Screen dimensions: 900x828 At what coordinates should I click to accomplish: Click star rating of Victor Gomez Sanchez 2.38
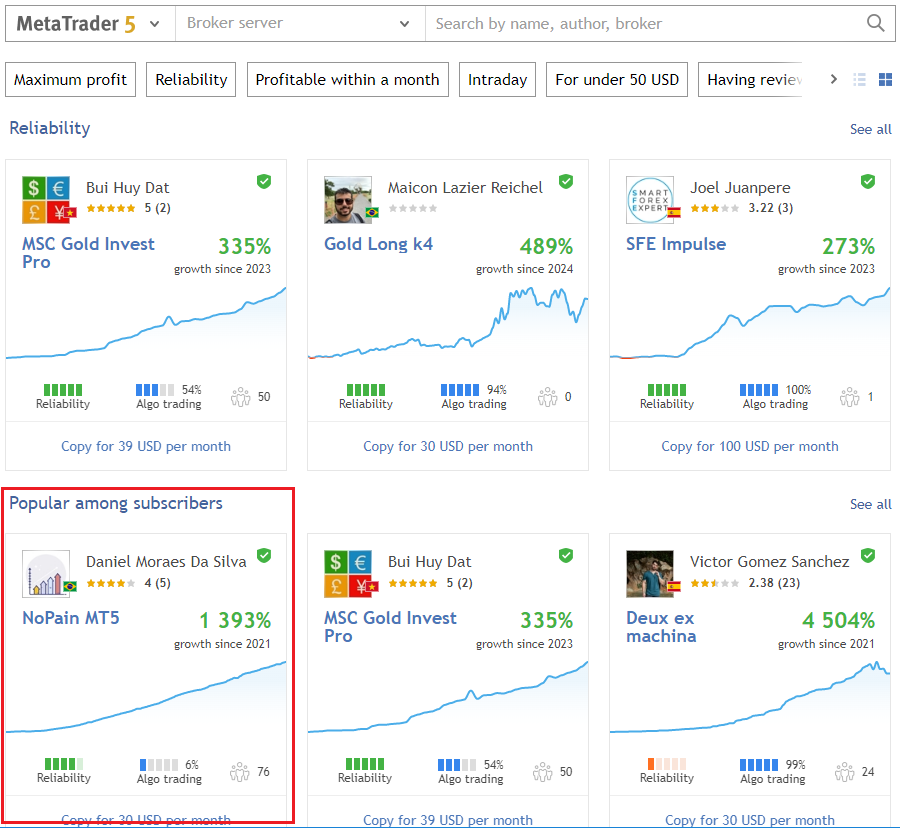715,583
